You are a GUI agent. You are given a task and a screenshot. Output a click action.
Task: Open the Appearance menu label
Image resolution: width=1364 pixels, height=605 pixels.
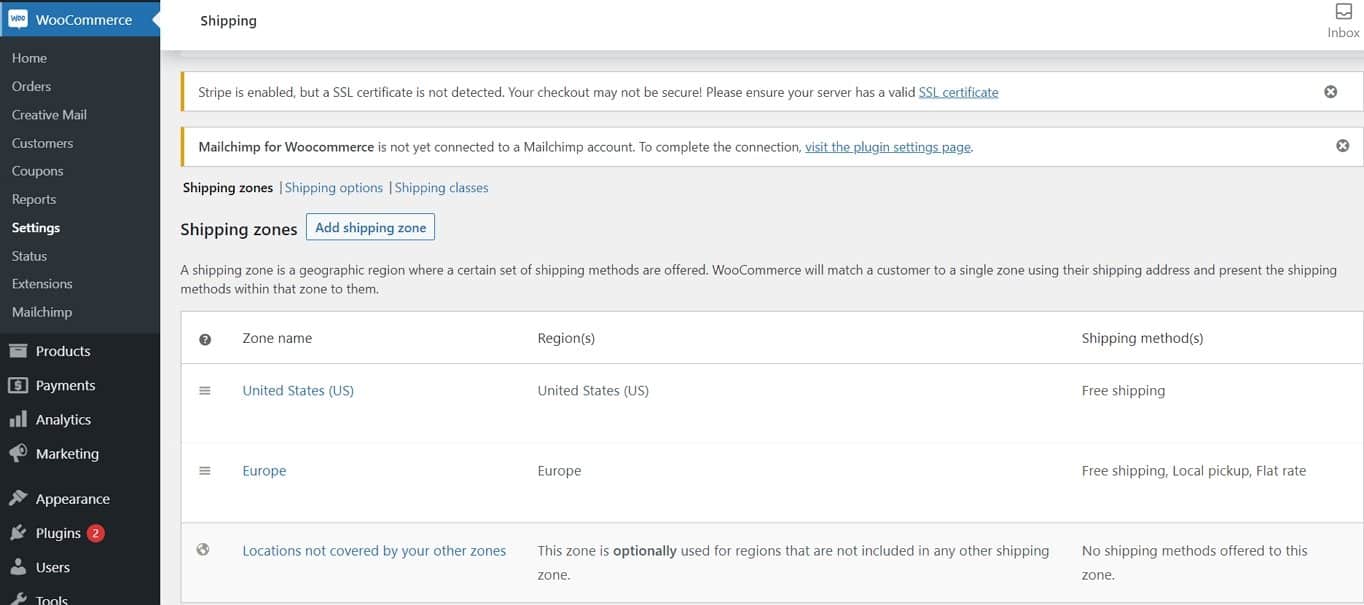pos(72,499)
